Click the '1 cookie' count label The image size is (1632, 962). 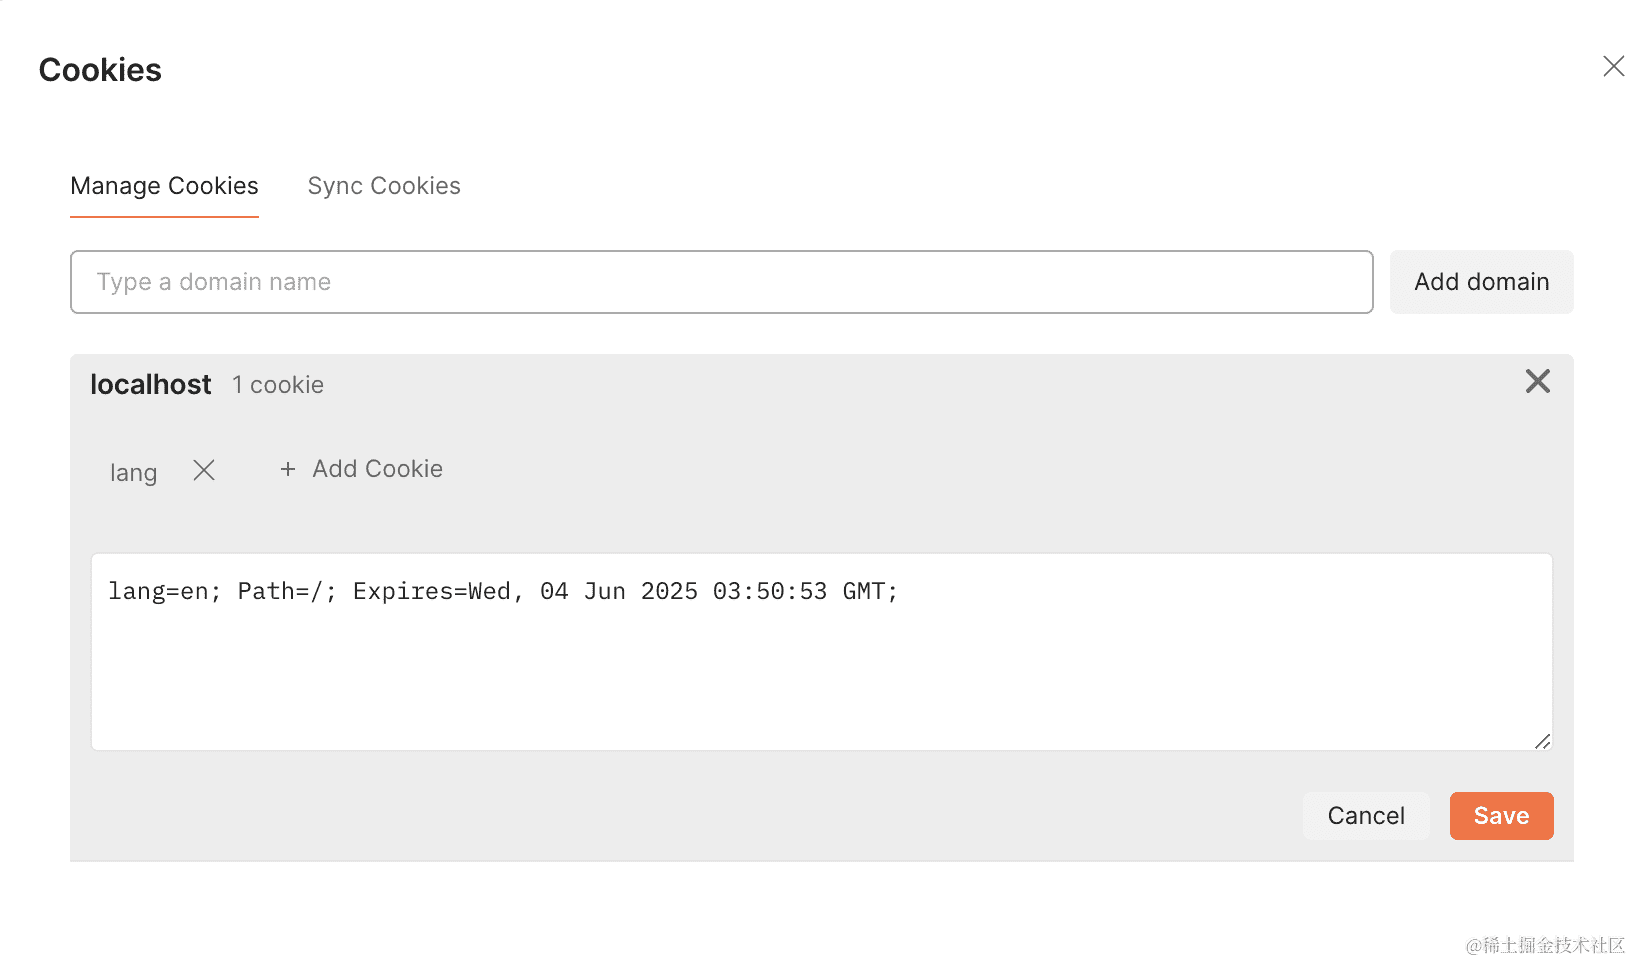coord(278,385)
